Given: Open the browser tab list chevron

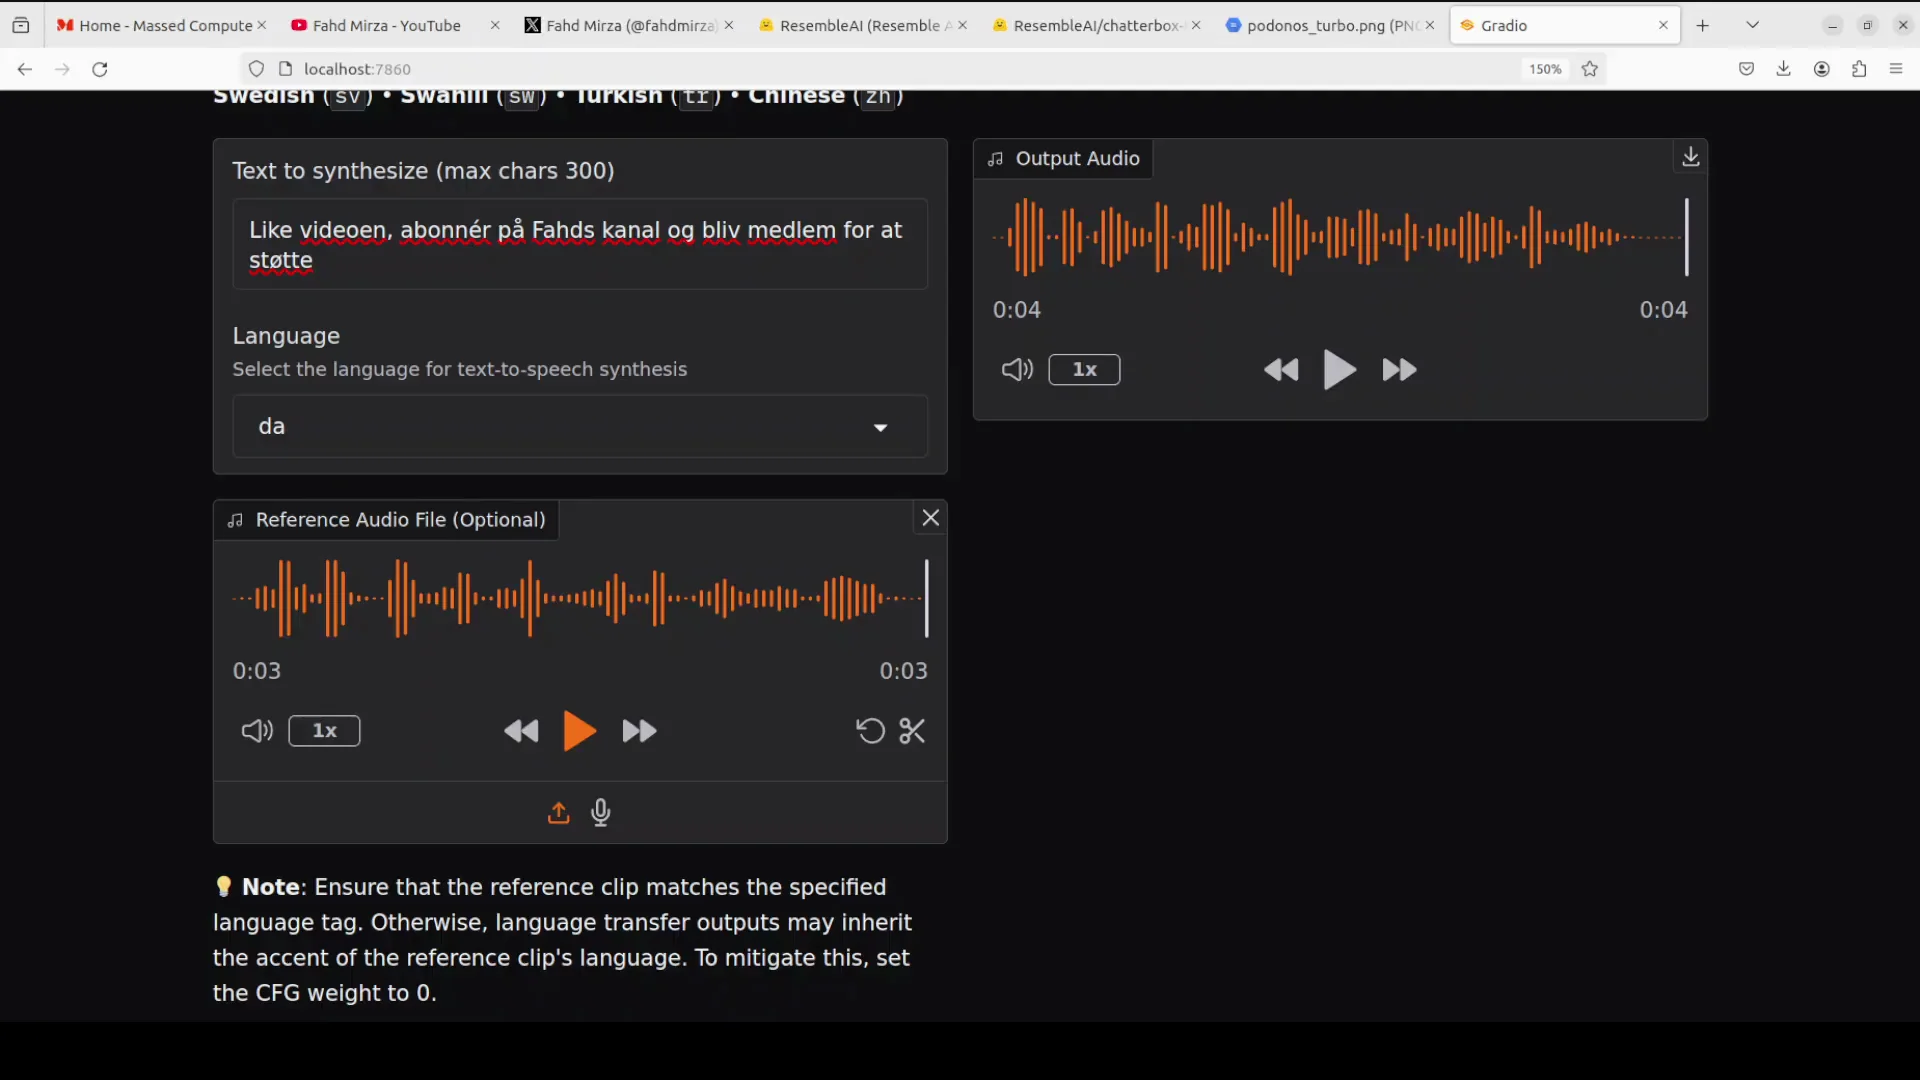Looking at the screenshot, I should coord(1753,24).
